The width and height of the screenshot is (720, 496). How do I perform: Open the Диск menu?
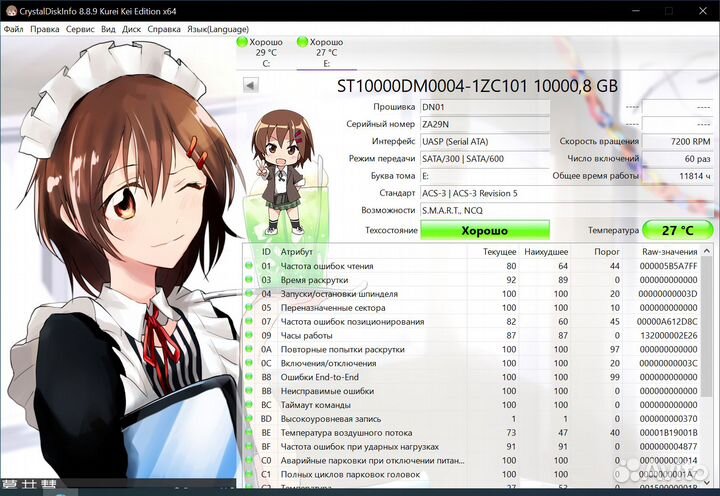132,29
